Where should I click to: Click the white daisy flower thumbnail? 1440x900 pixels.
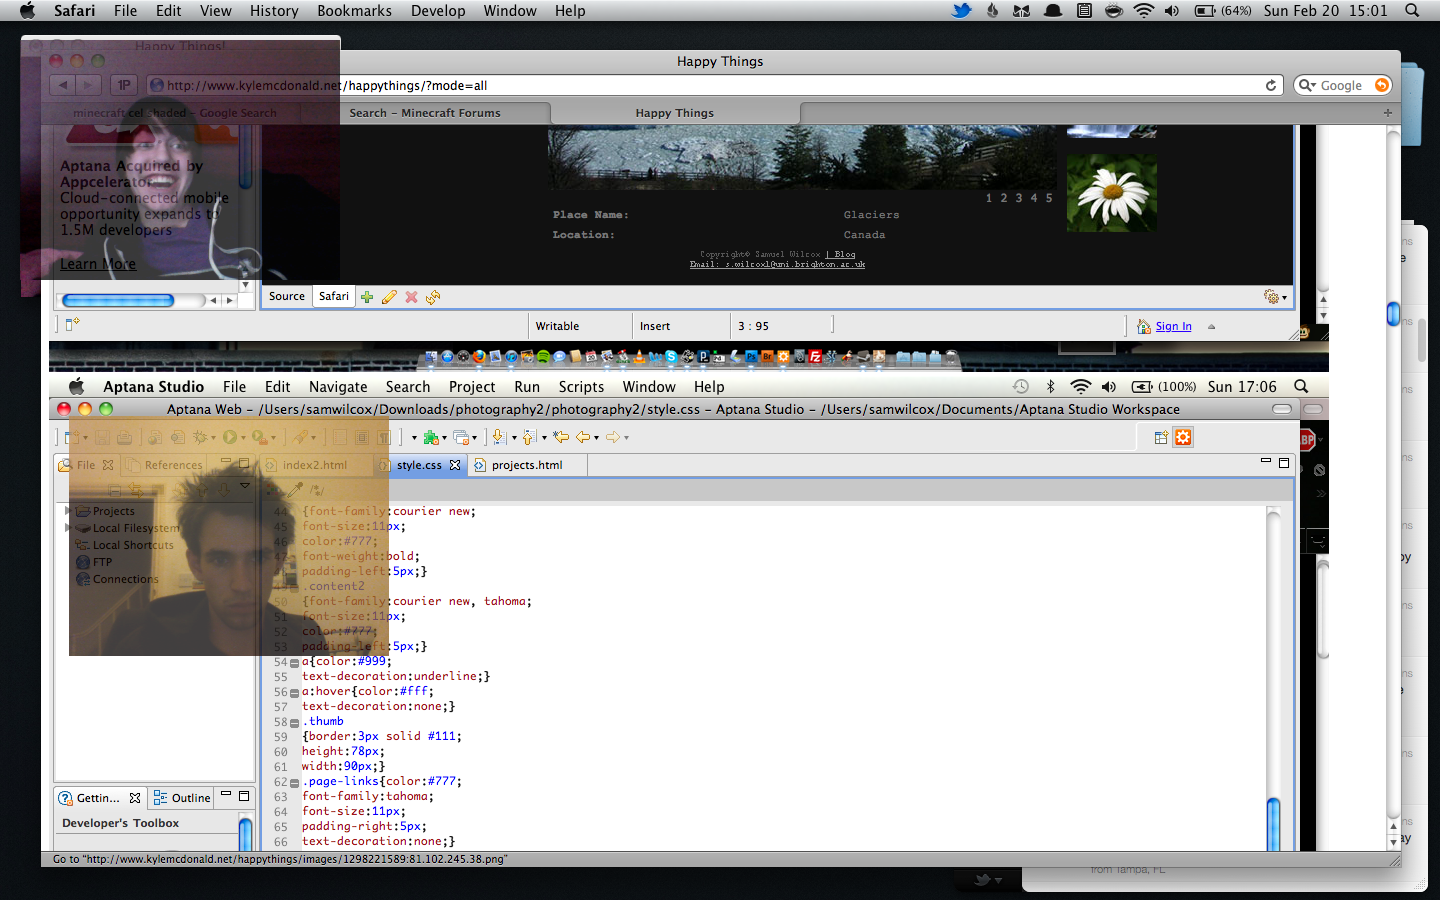tap(1111, 193)
